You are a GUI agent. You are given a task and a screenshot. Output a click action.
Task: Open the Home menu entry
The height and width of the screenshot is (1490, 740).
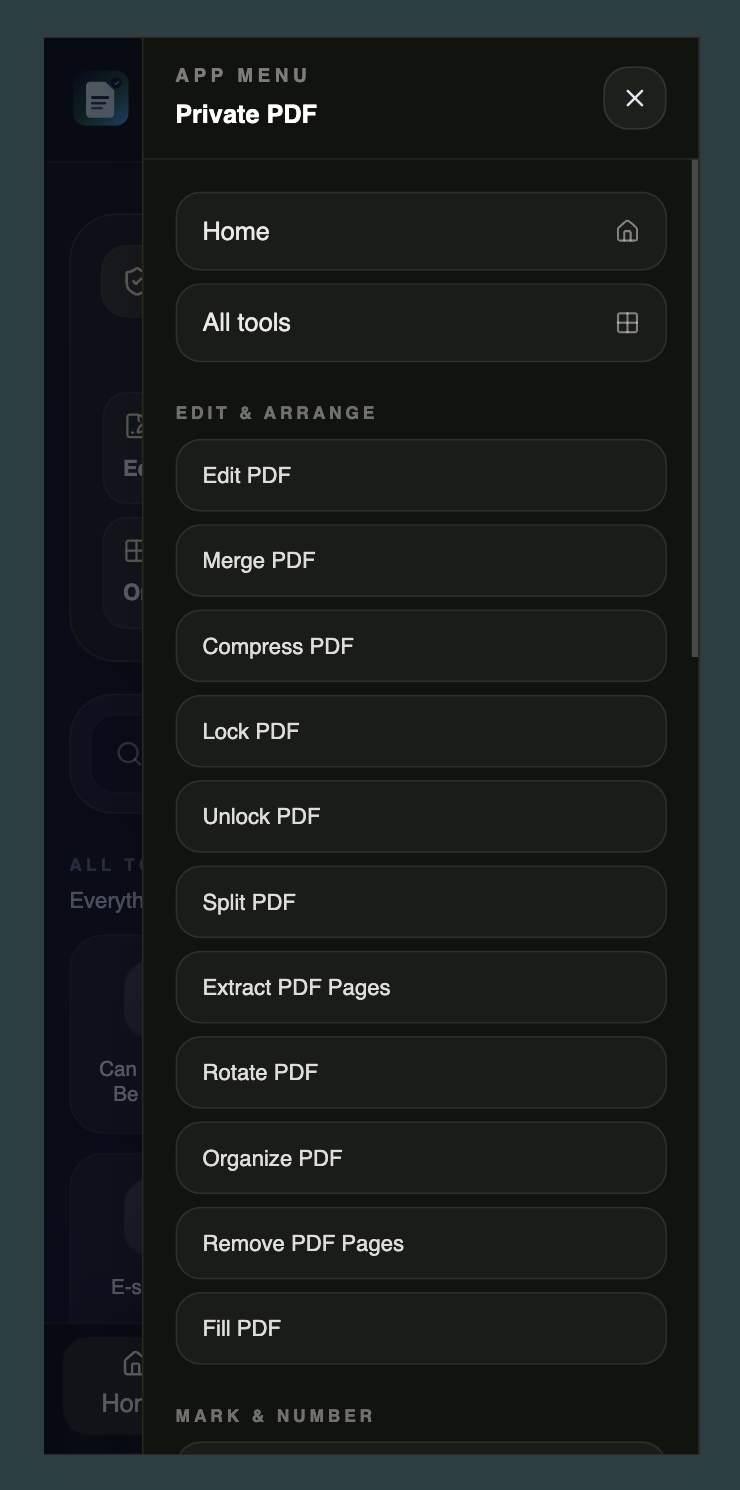420,231
